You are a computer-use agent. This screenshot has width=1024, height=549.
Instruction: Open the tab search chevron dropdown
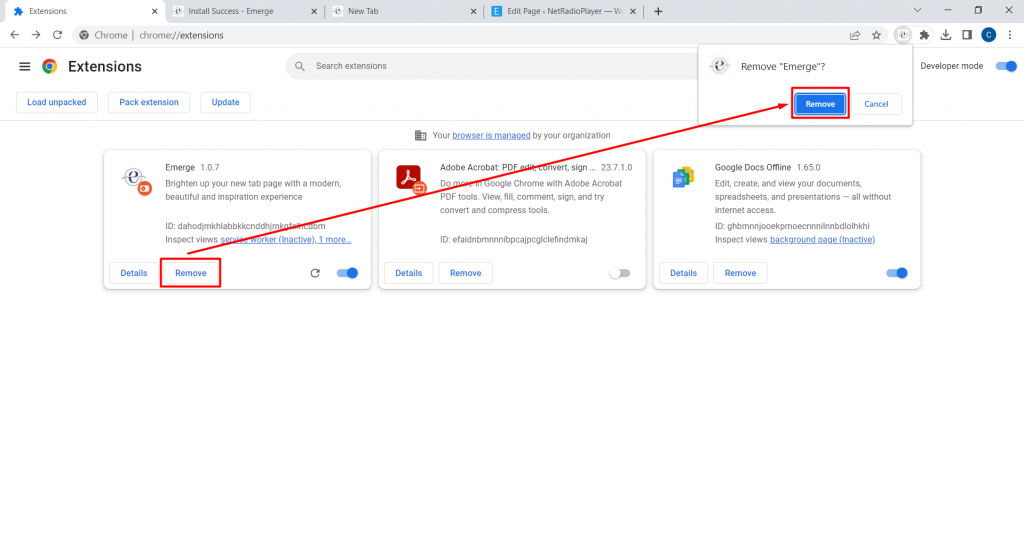coord(918,10)
